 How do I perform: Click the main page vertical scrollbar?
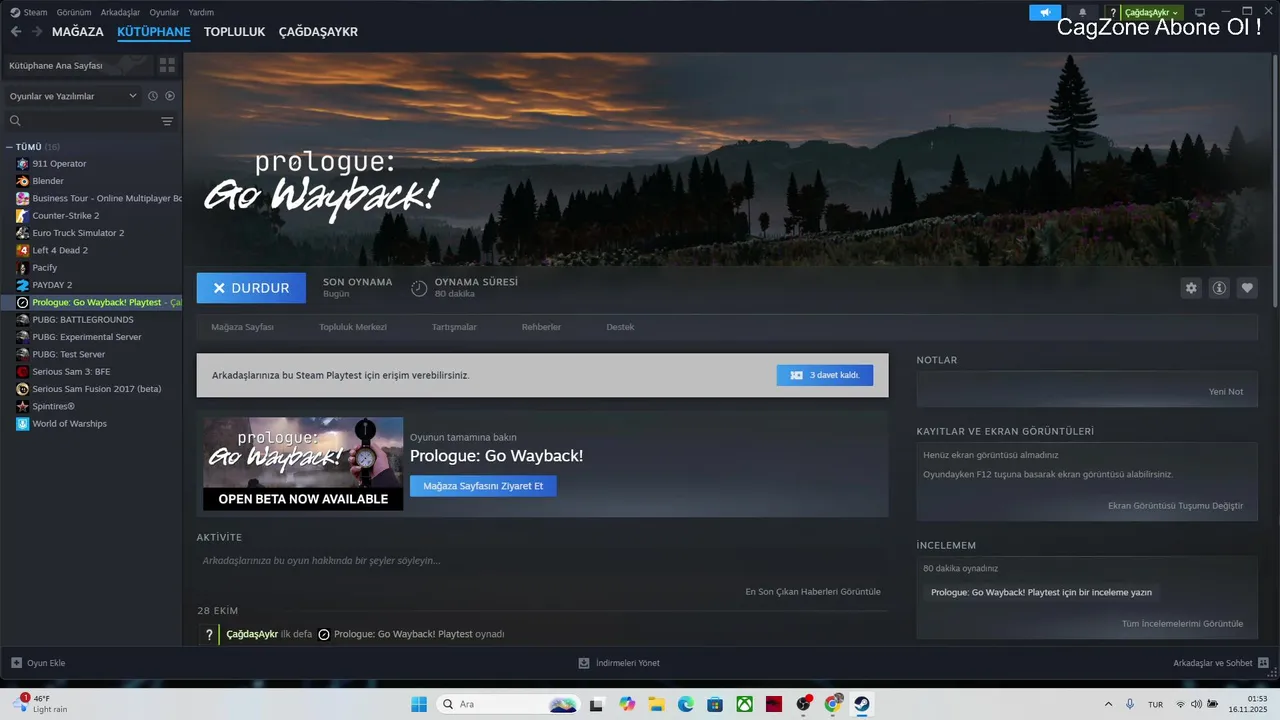[1275, 181]
